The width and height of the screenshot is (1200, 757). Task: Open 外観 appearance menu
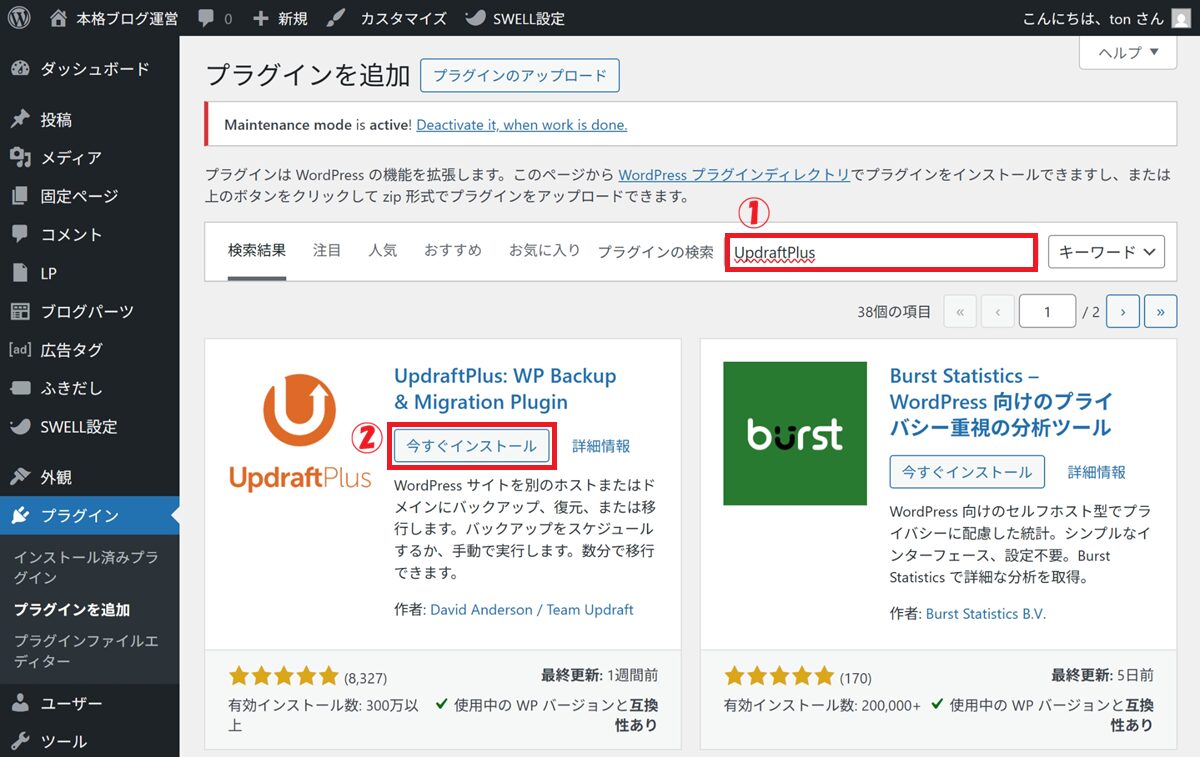point(56,477)
